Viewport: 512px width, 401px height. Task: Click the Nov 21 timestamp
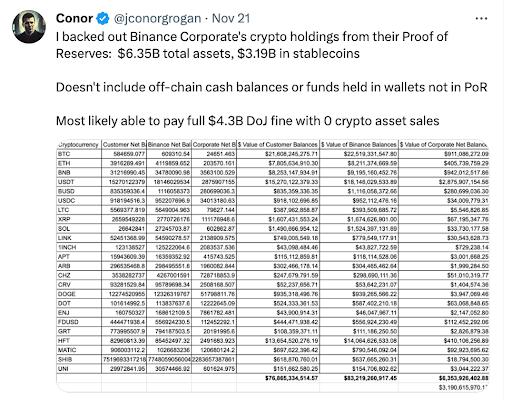[x=231, y=18]
